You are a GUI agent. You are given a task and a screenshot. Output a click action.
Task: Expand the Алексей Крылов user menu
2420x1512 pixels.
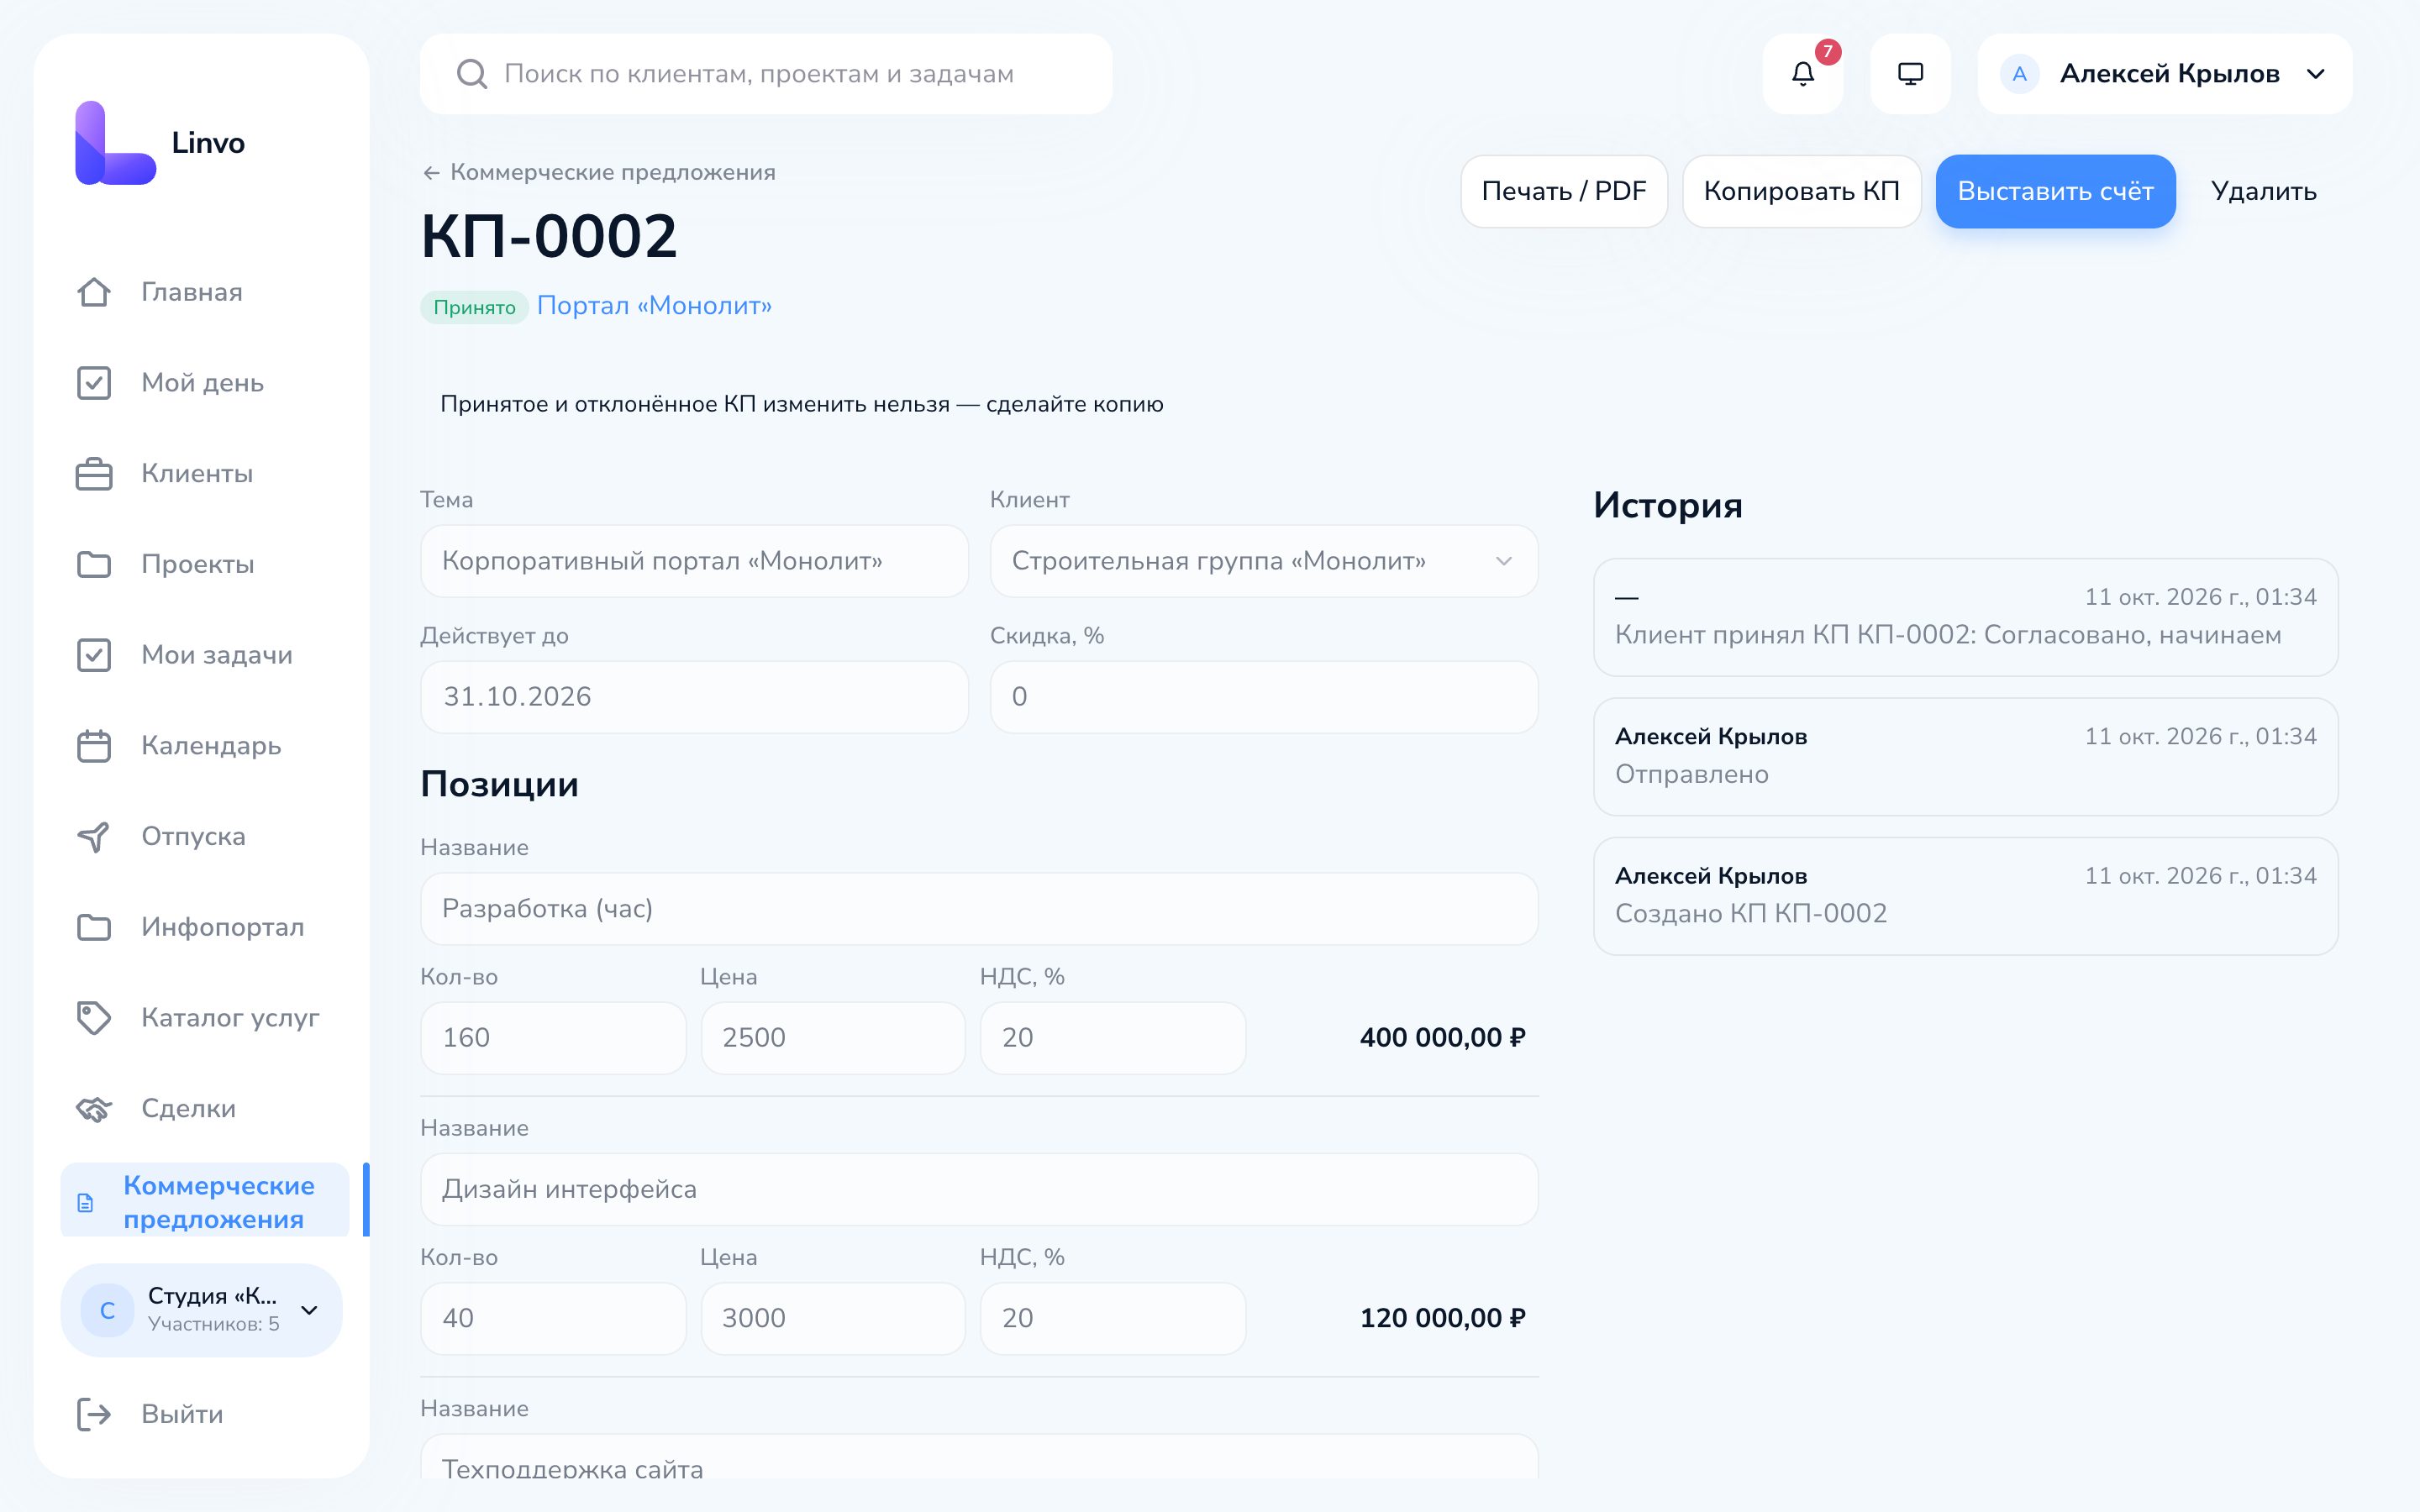click(x=2164, y=74)
